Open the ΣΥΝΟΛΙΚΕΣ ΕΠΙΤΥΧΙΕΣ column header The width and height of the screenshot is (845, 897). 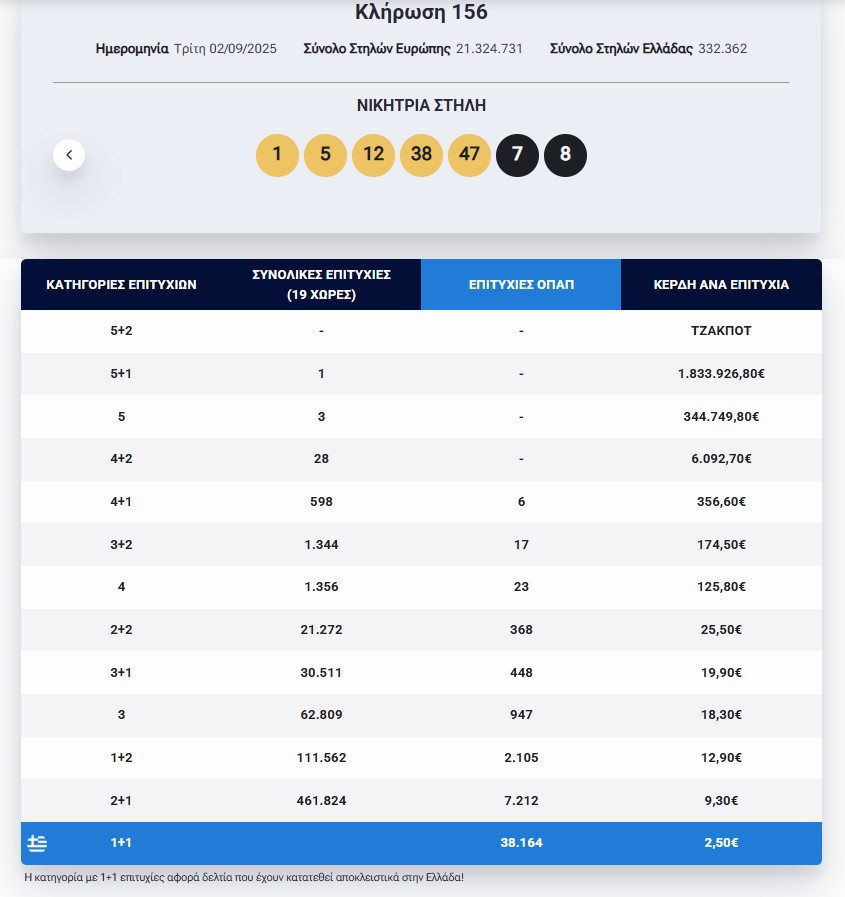click(x=321, y=284)
